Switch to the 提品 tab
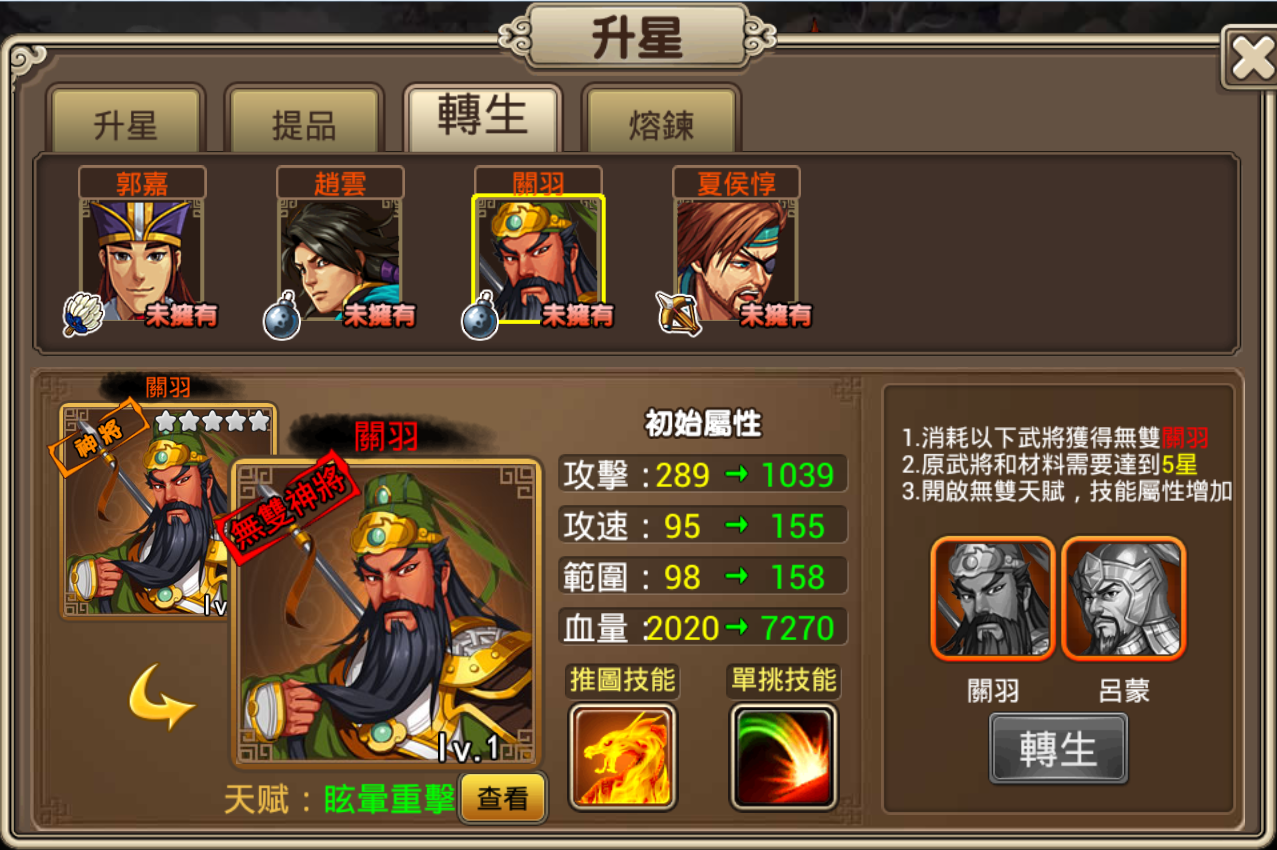The height and width of the screenshot is (850, 1277). coord(304,124)
